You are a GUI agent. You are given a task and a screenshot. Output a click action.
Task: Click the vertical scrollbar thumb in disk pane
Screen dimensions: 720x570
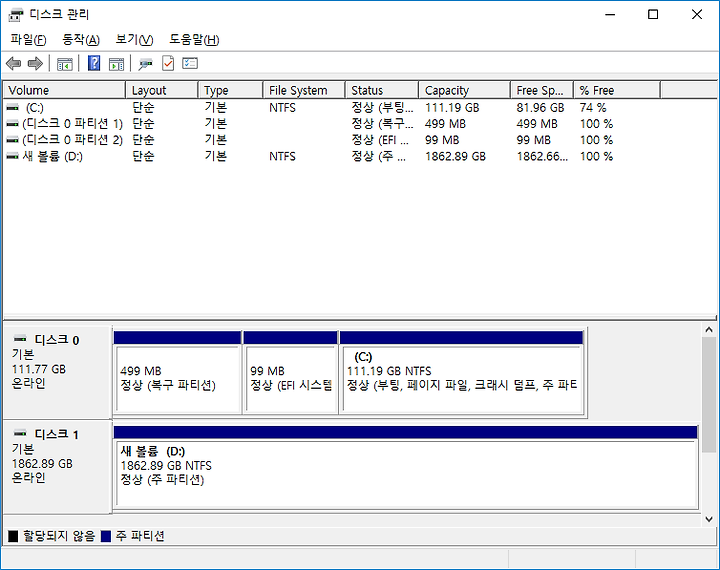click(x=709, y=395)
